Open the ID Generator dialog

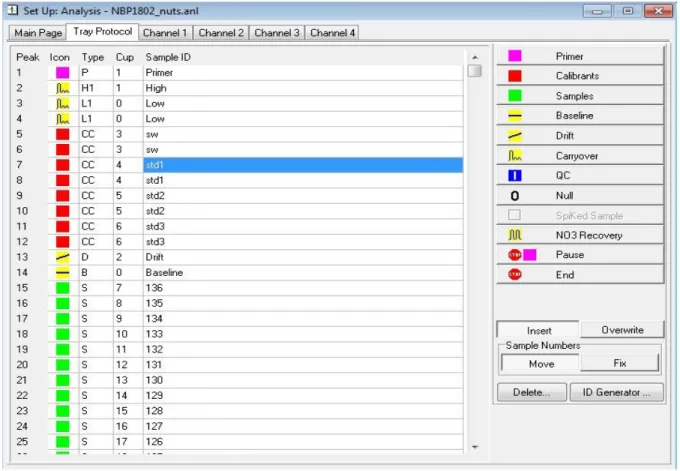pyautogui.click(x=616, y=392)
